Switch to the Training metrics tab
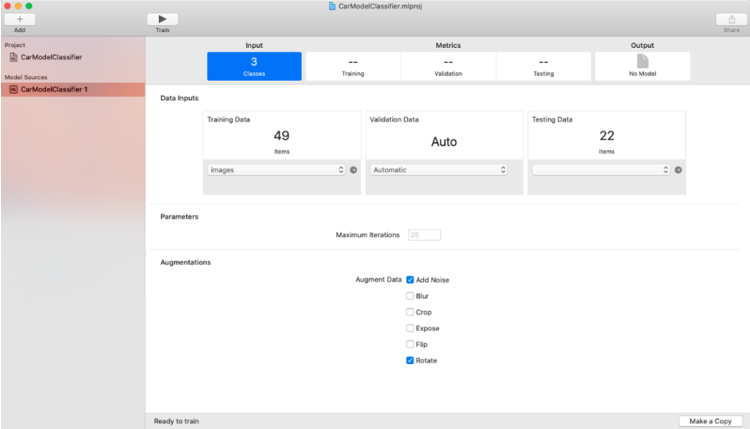750x429 pixels. tap(352, 66)
